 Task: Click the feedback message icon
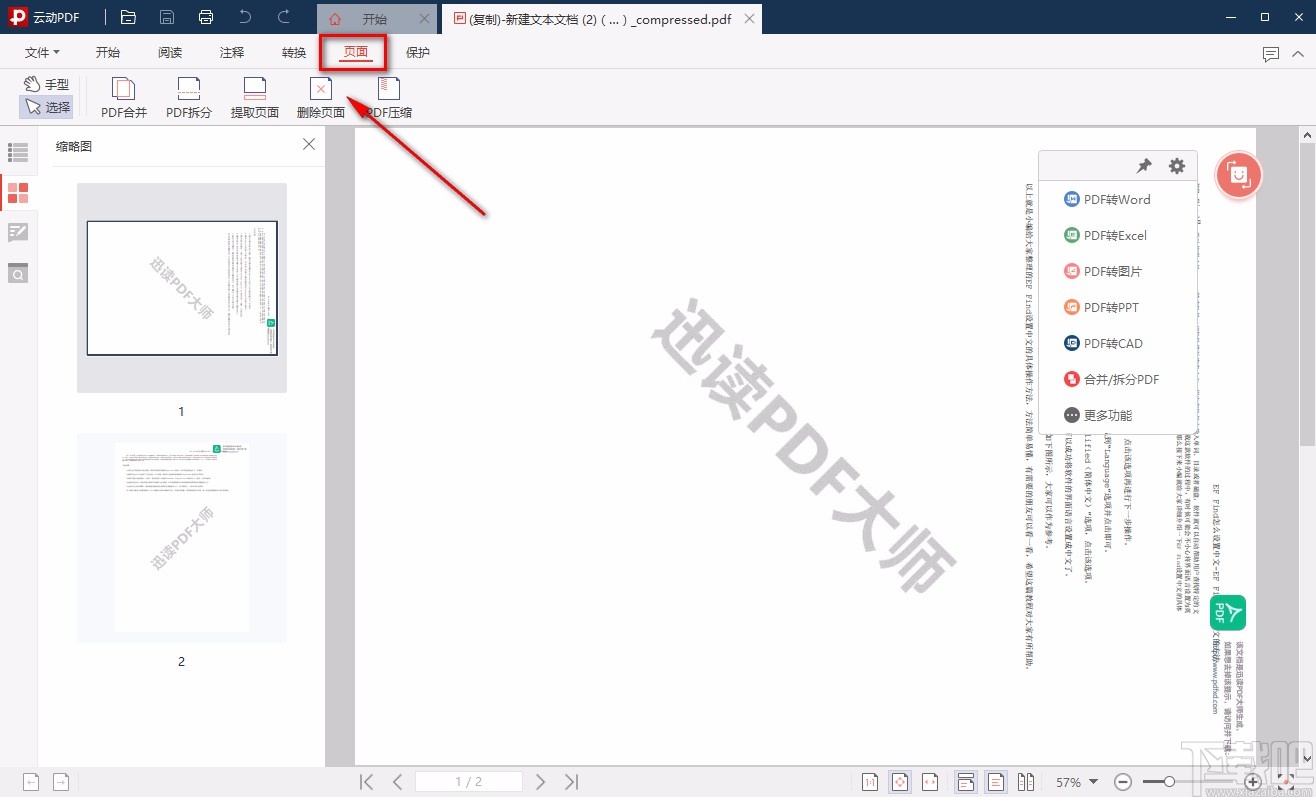[1271, 53]
